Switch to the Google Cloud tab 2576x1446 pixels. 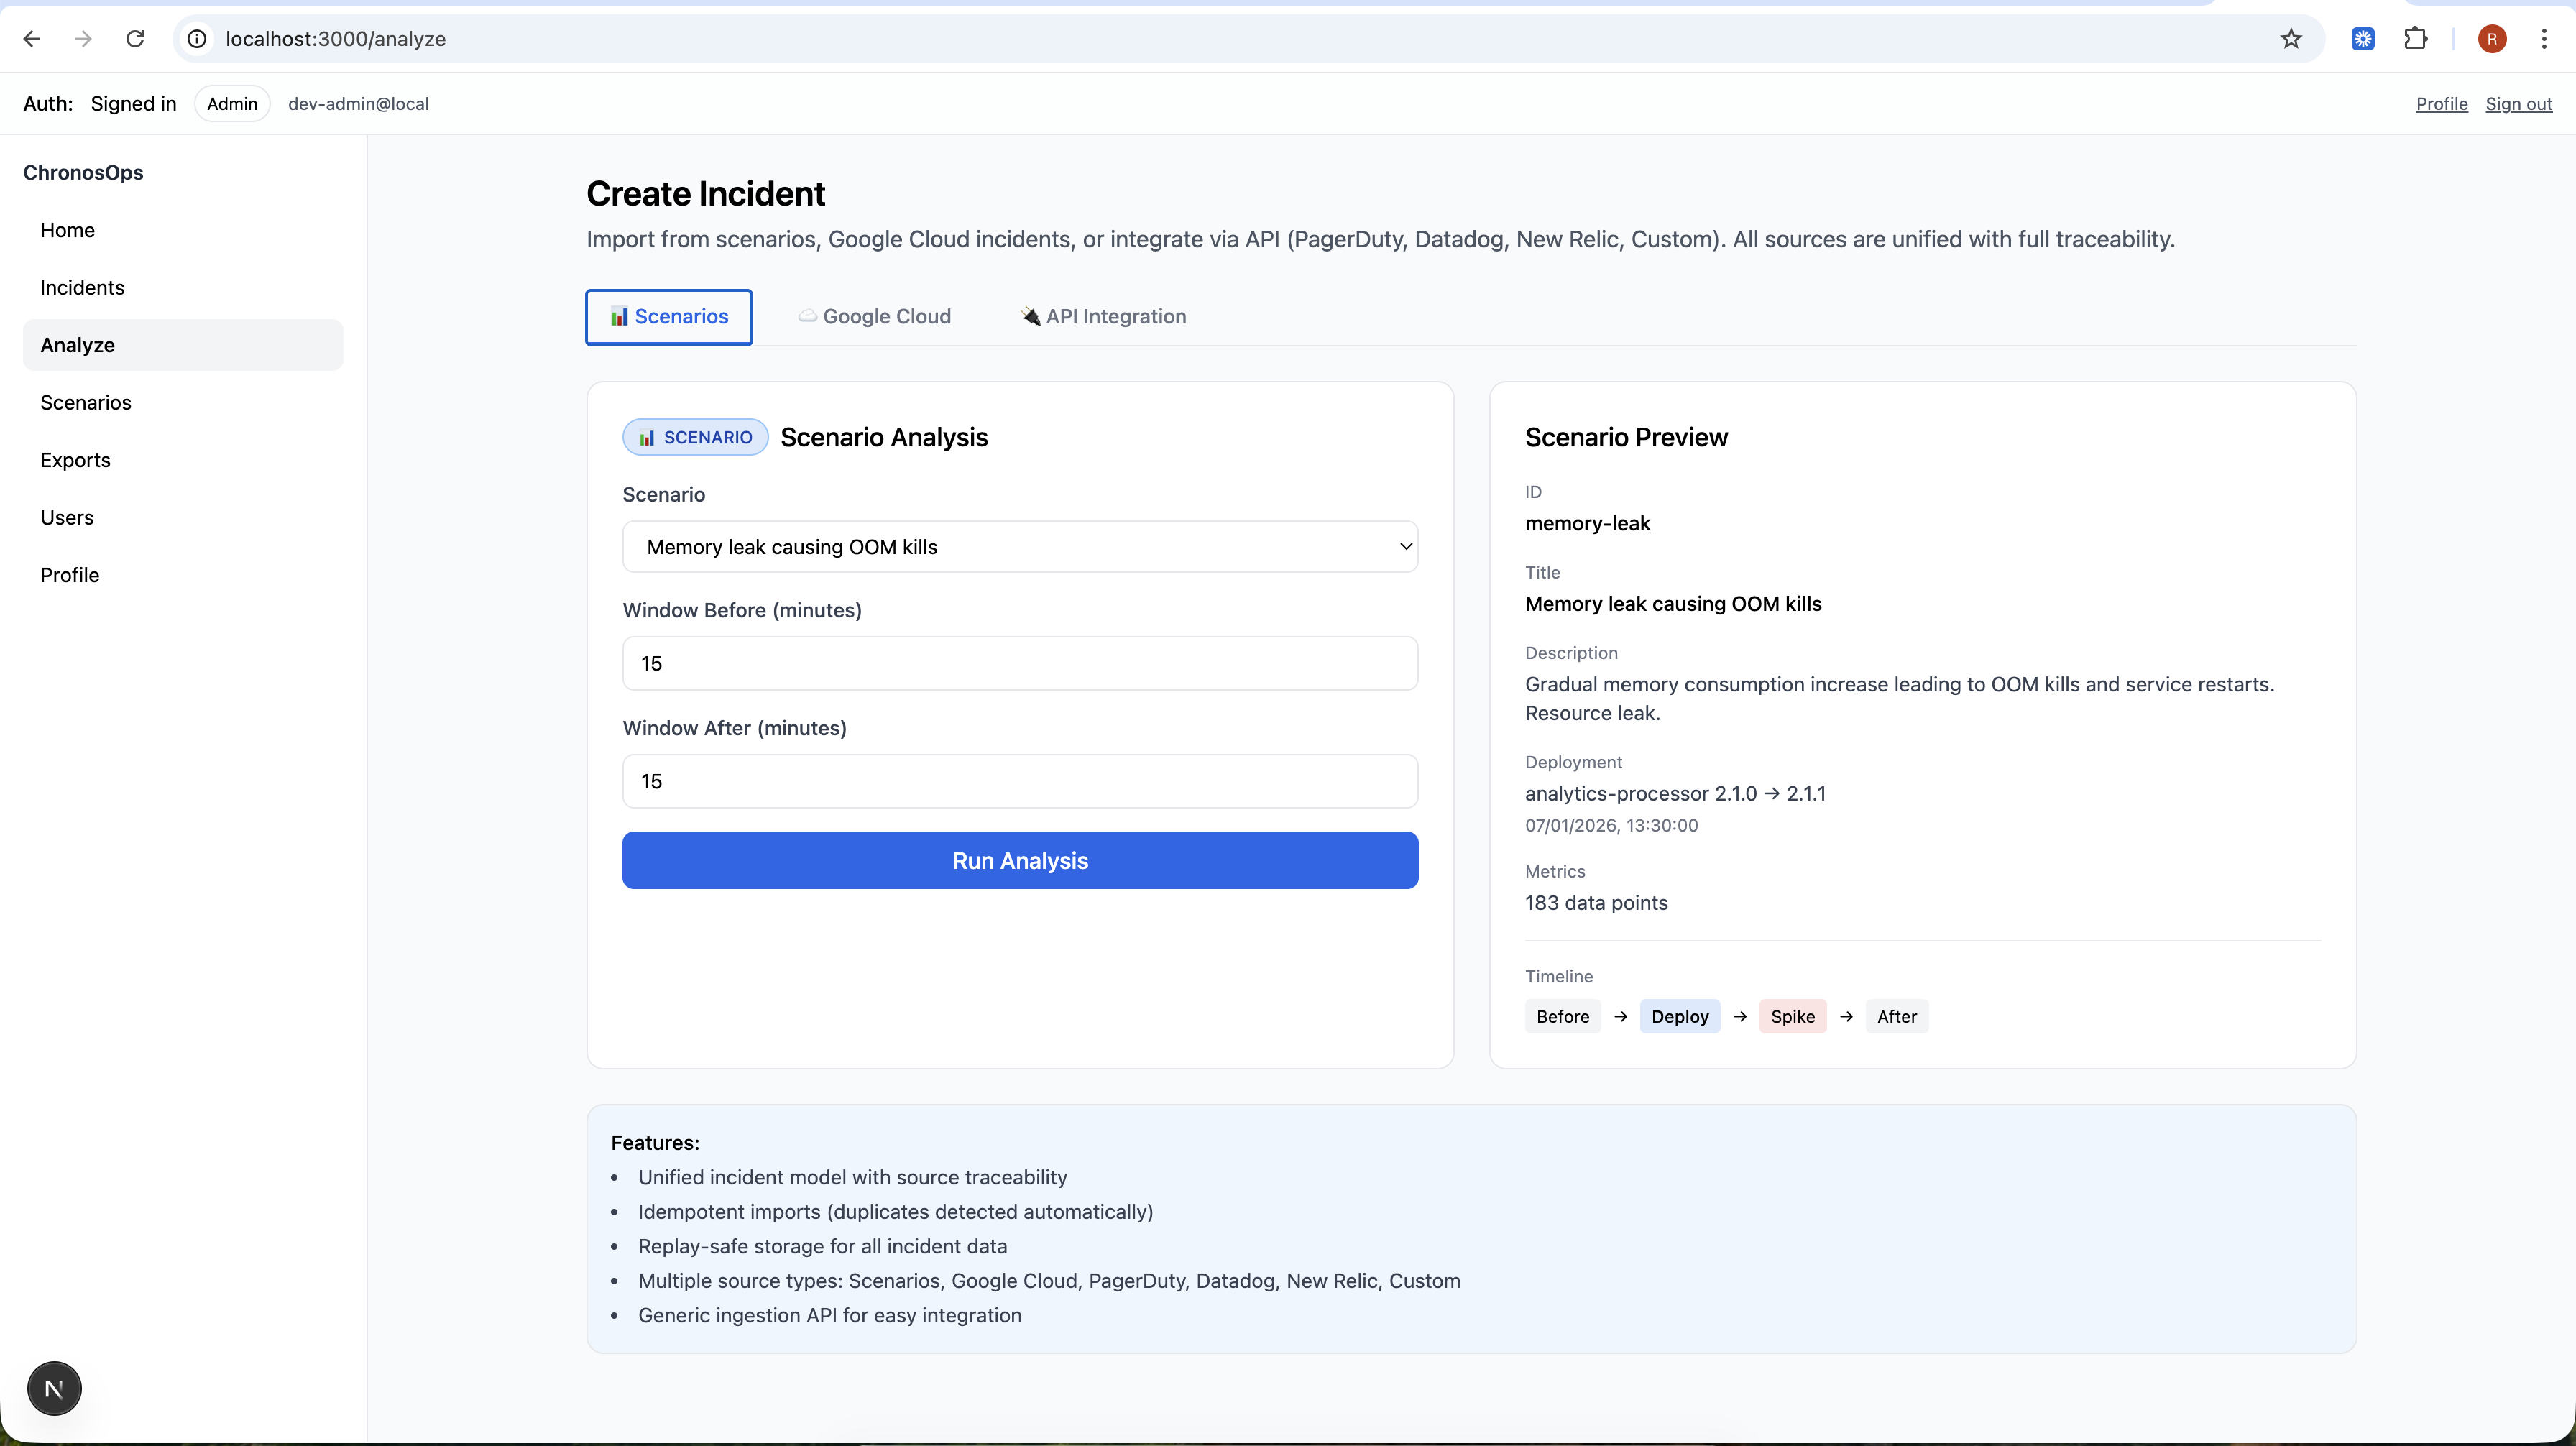(875, 317)
